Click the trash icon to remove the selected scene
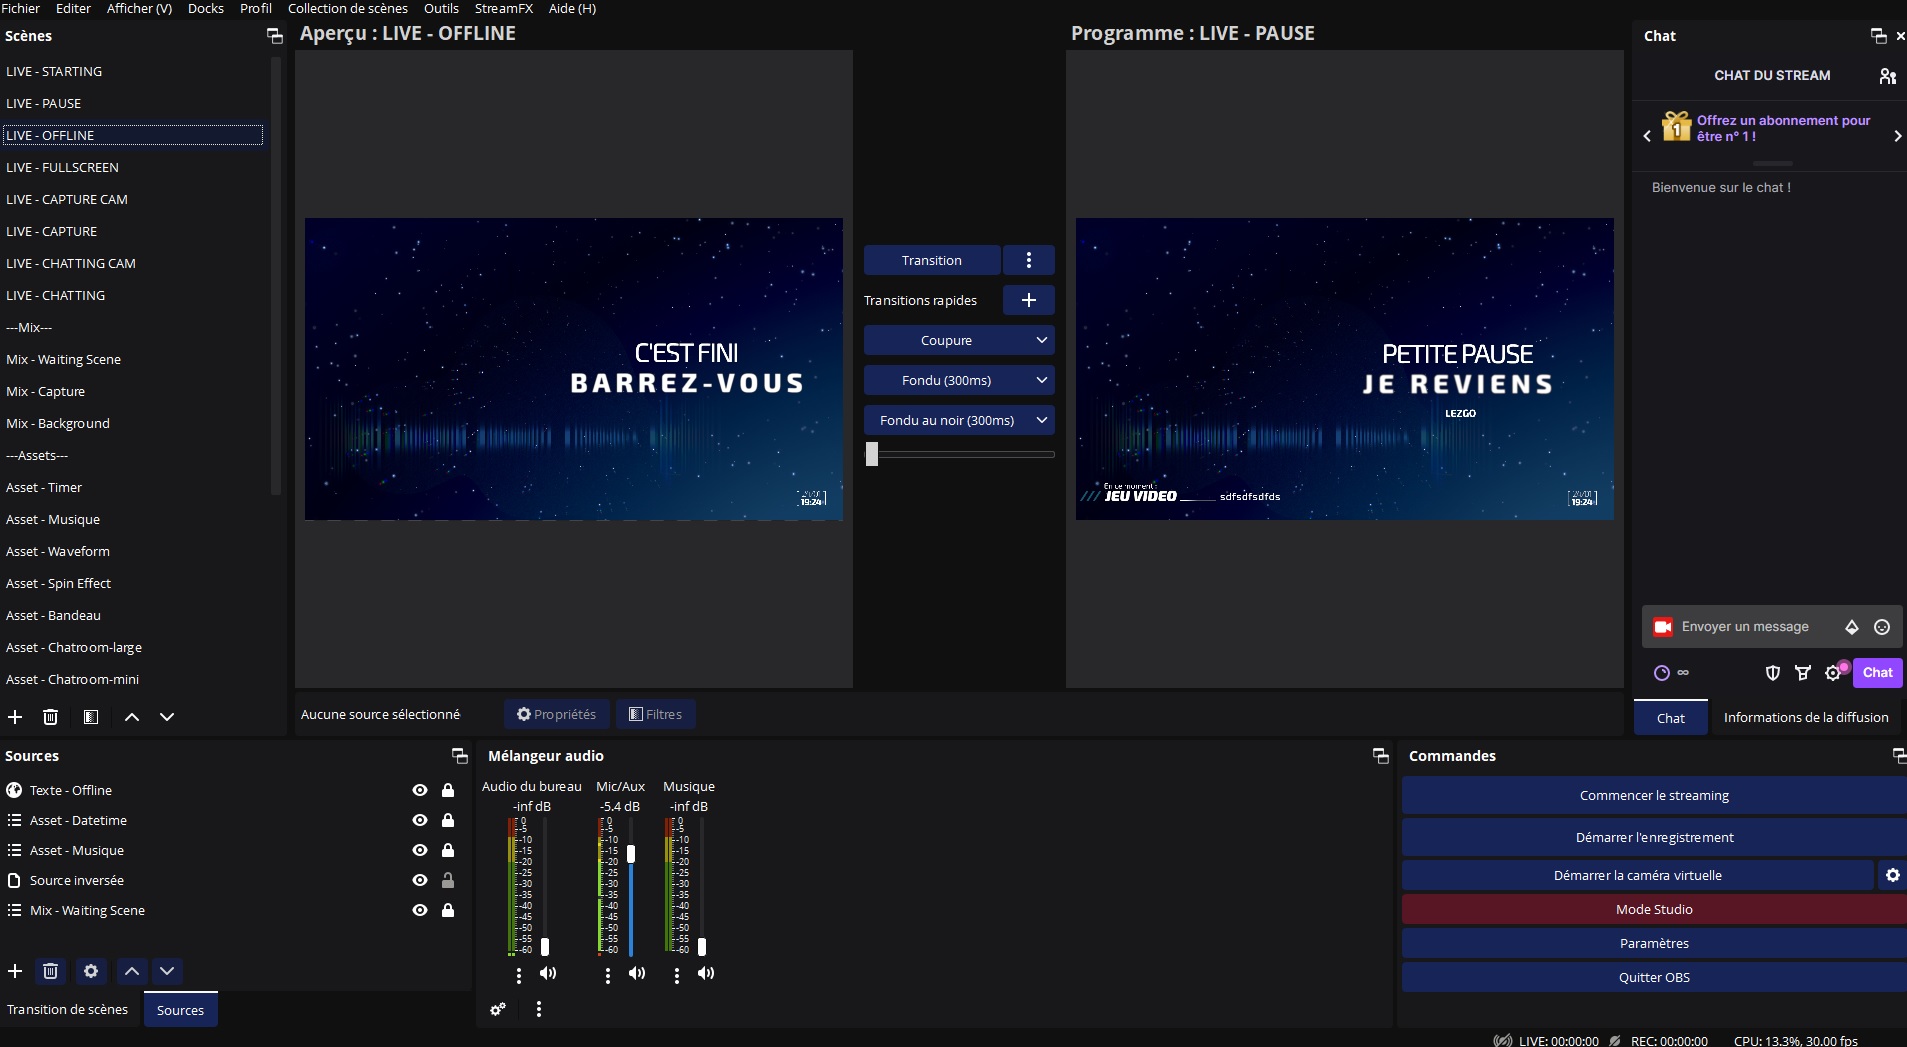1907x1047 pixels. pyautogui.click(x=51, y=717)
